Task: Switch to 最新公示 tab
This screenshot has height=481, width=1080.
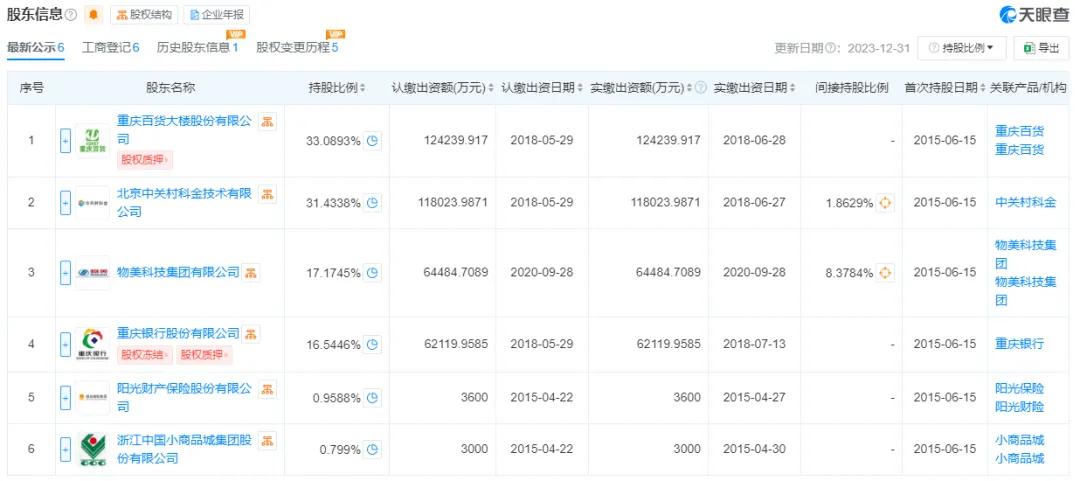Action: [x=36, y=48]
